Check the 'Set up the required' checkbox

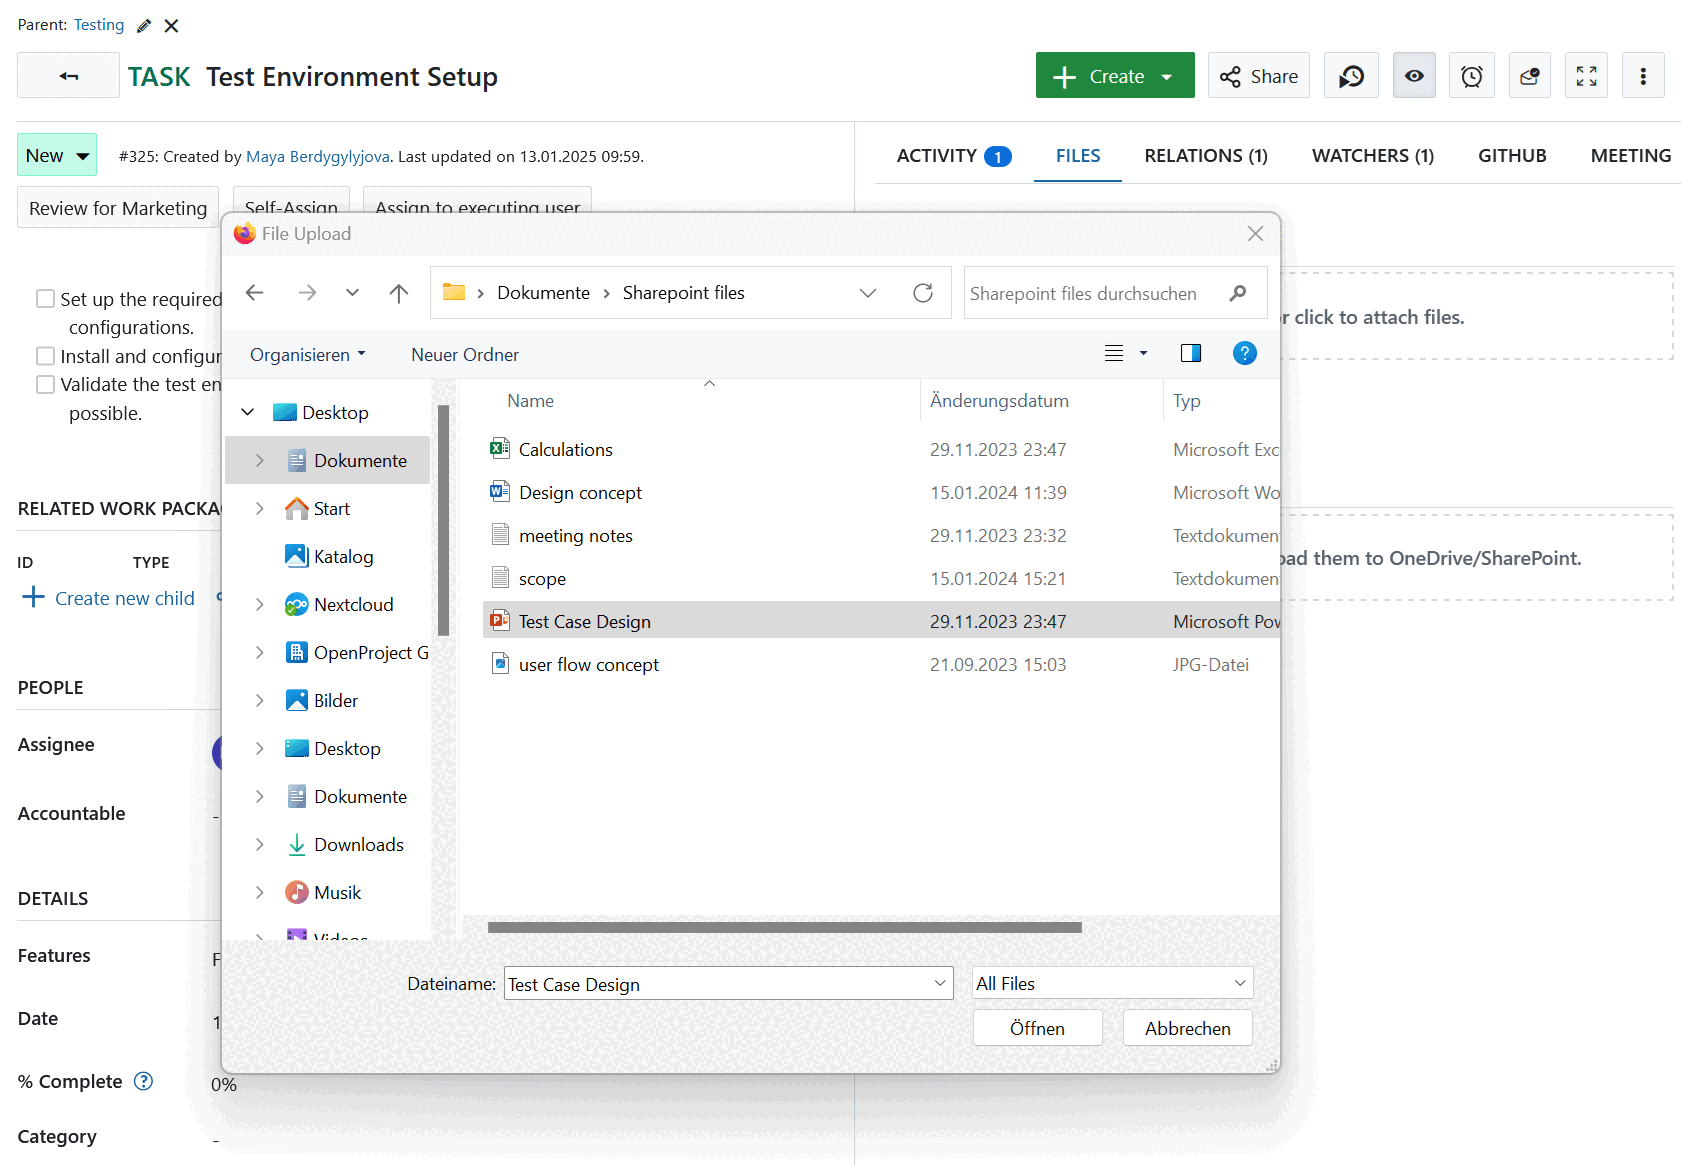click(45, 298)
